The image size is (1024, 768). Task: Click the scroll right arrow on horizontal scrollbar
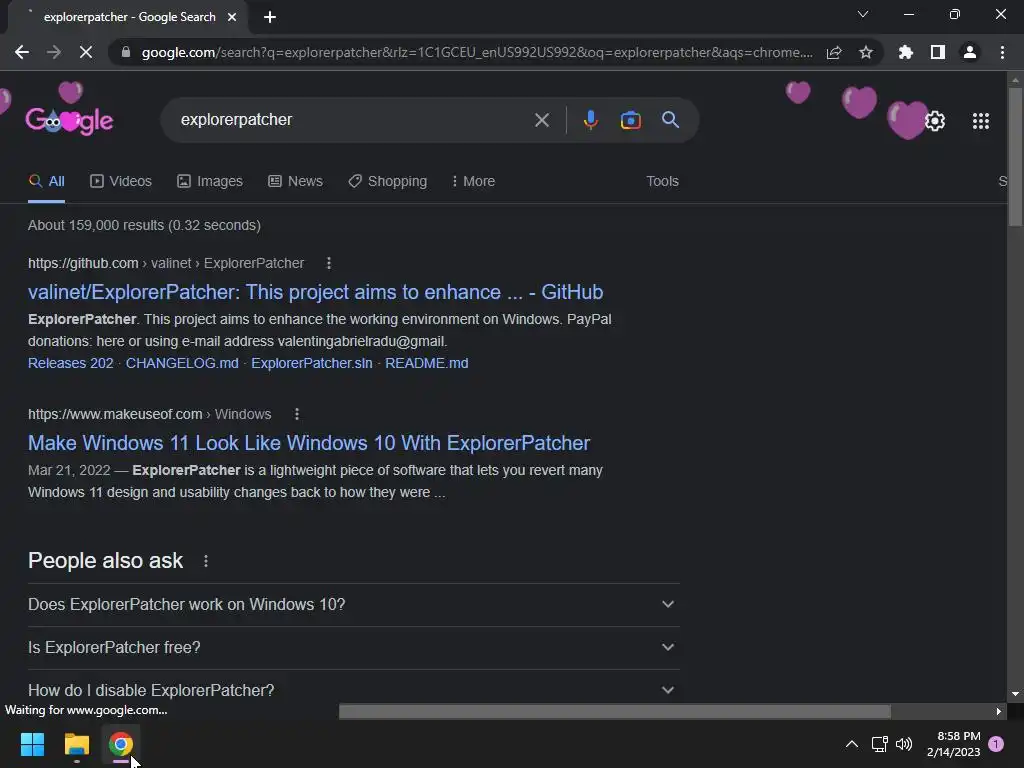click(999, 711)
